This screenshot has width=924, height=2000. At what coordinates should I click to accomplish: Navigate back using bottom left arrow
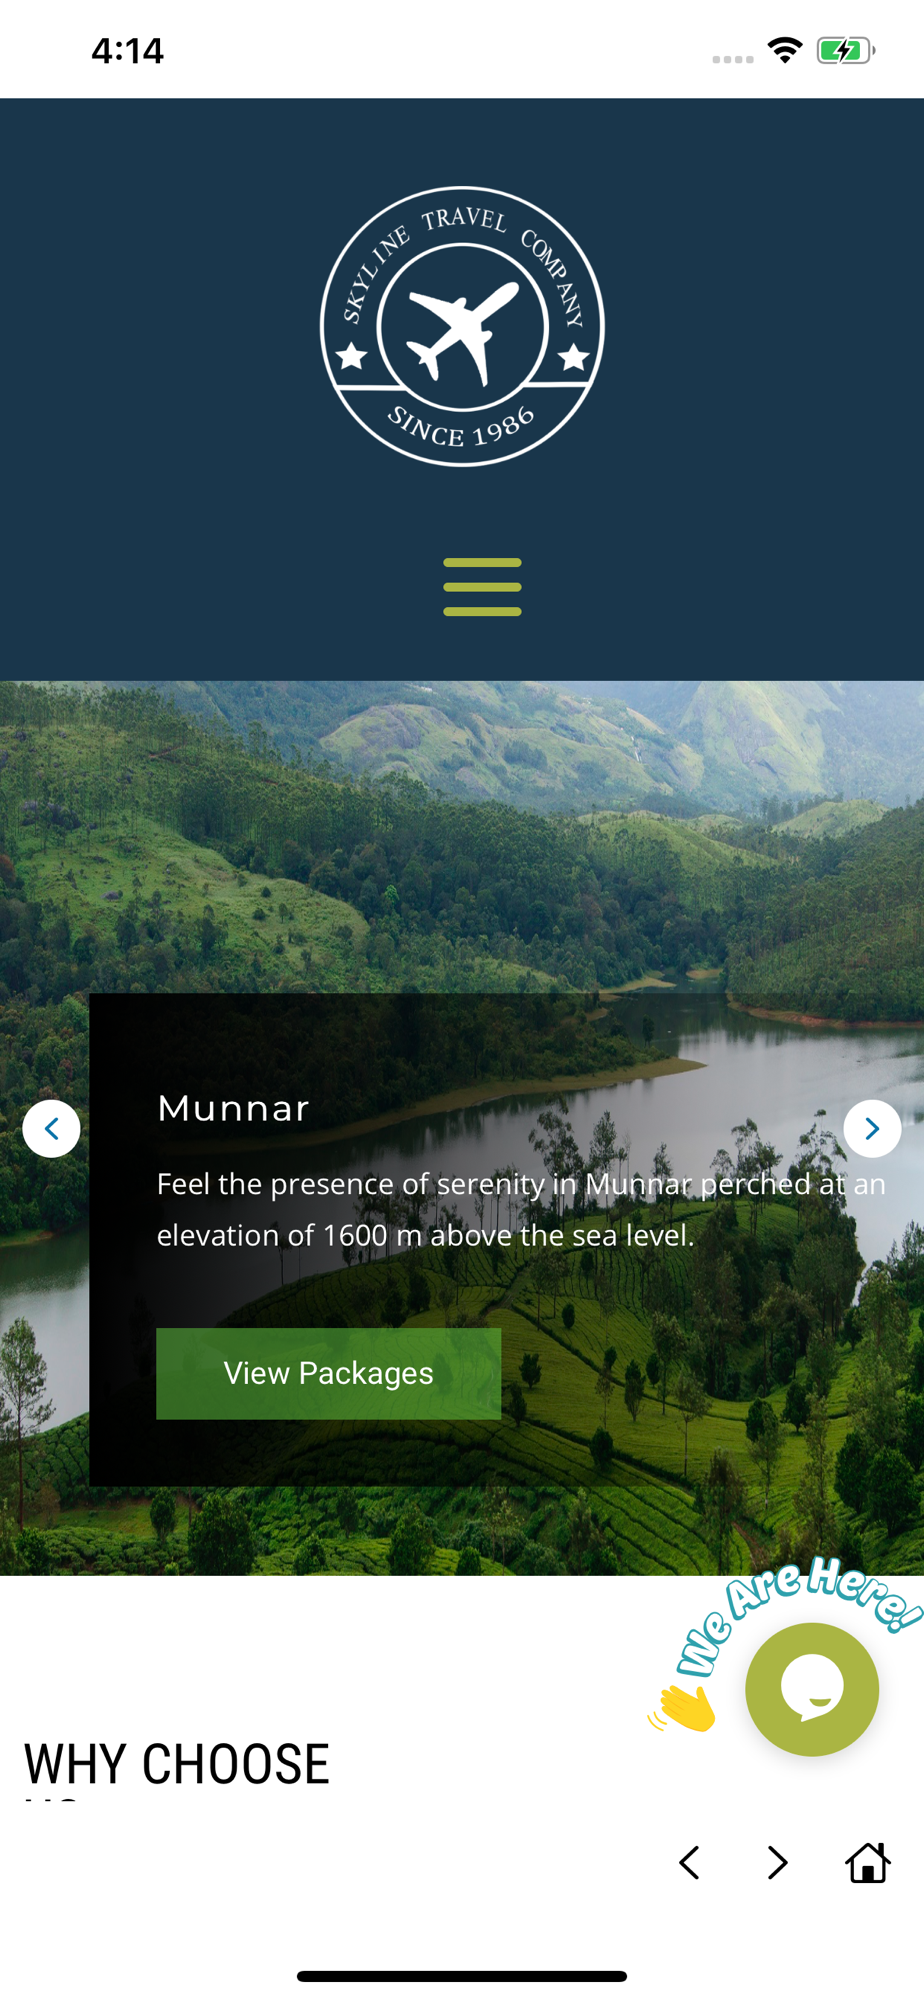point(689,1862)
